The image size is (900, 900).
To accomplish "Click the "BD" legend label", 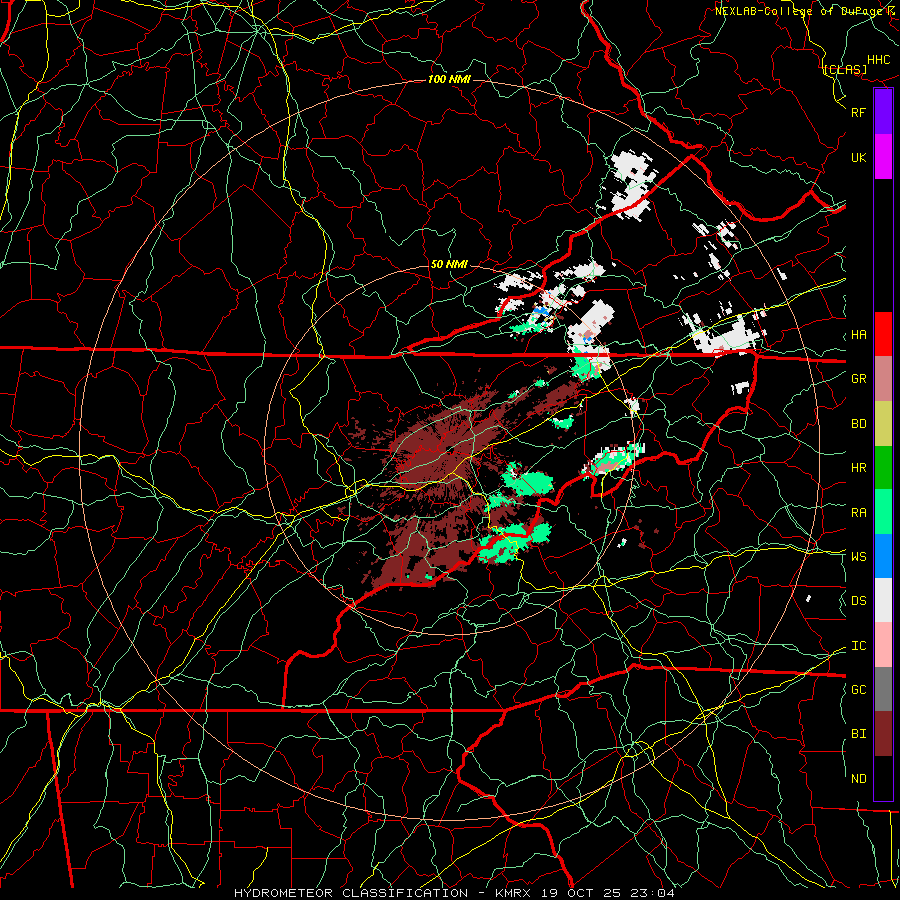I will 858,424.
